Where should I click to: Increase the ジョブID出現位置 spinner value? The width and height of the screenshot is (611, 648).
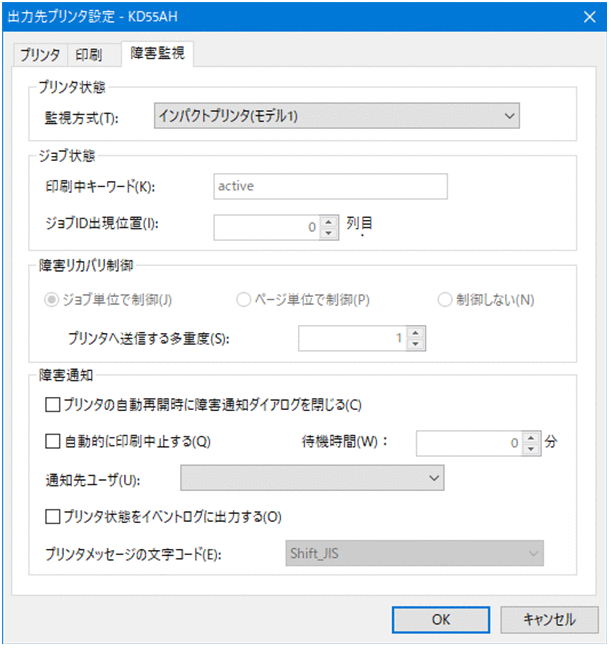pyautogui.click(x=330, y=221)
